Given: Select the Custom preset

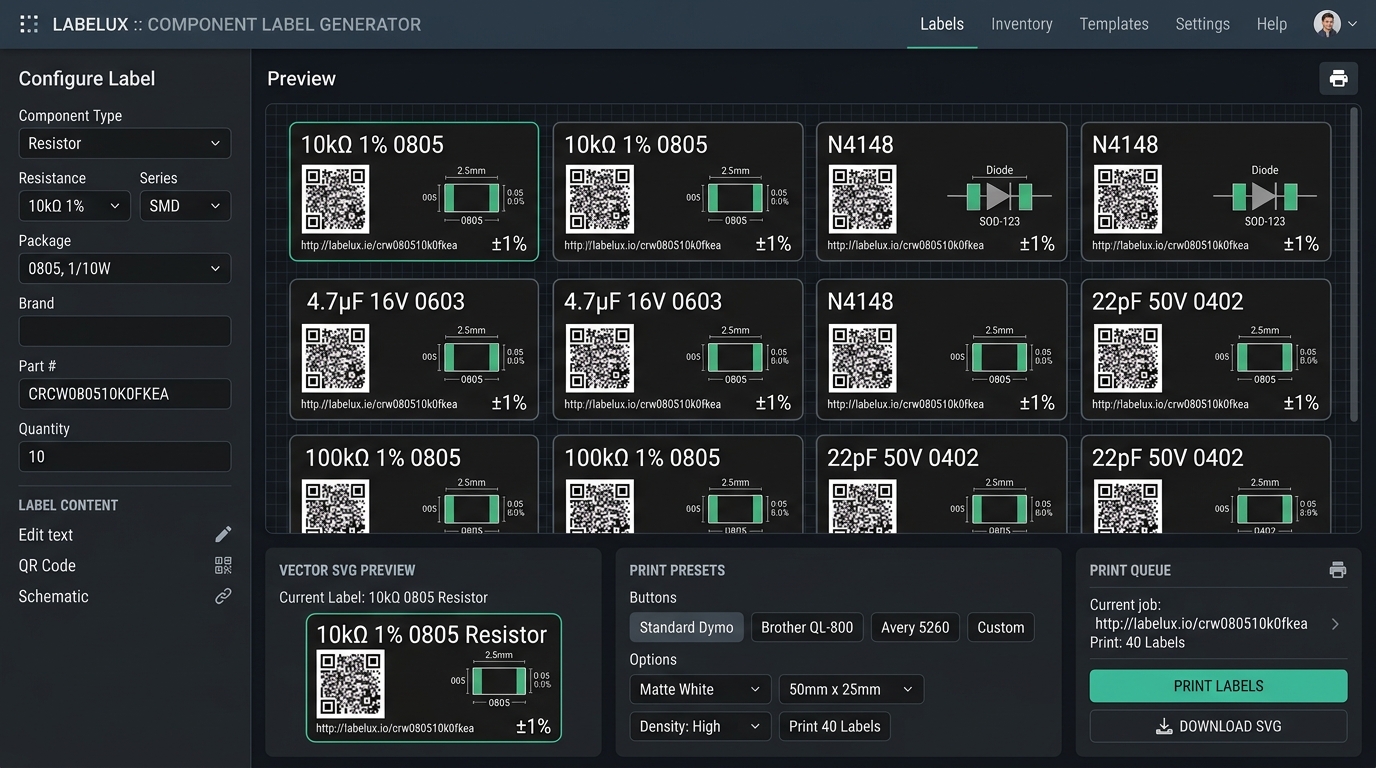Looking at the screenshot, I should tap(1001, 627).
